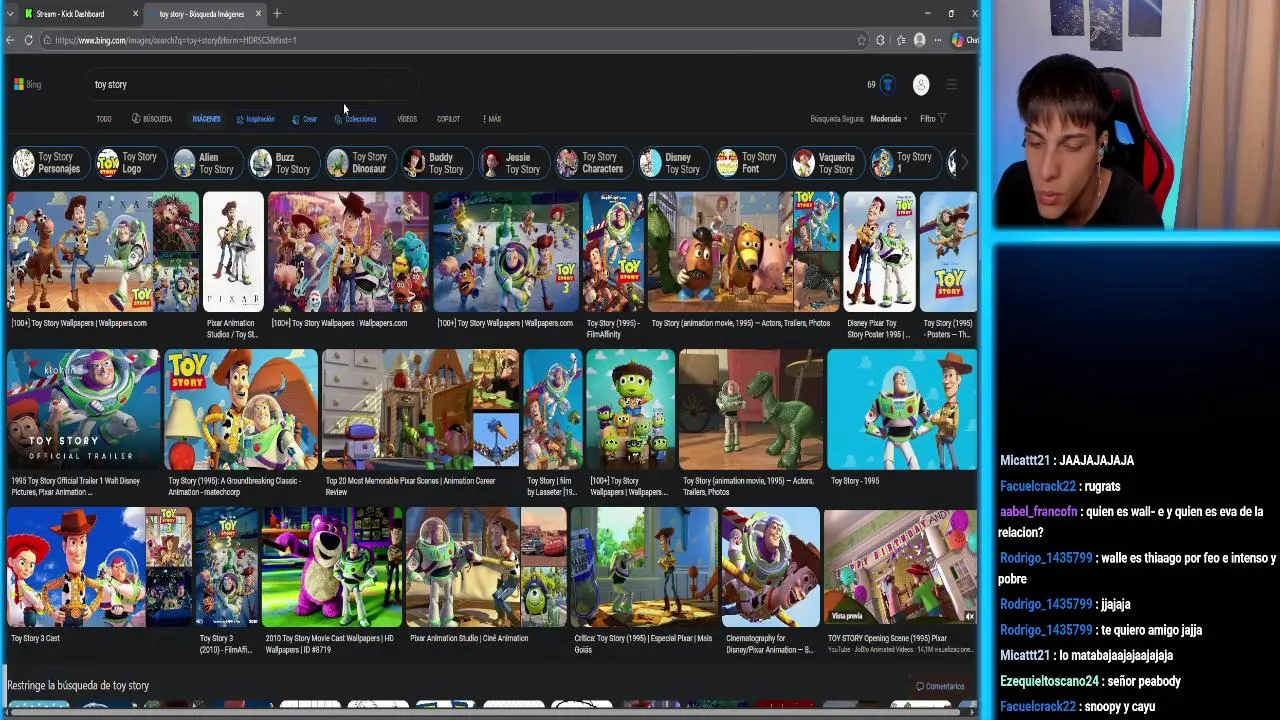Open green aliens Toy Story wallpaper thumbnail
Screen dimensions: 1280x720
point(630,409)
